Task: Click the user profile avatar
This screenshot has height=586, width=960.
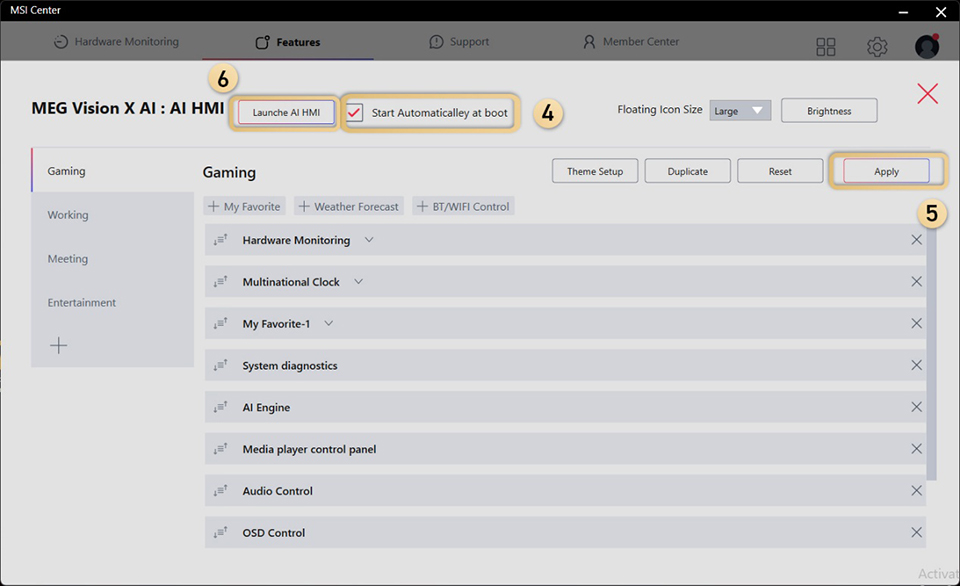Action: [x=926, y=46]
